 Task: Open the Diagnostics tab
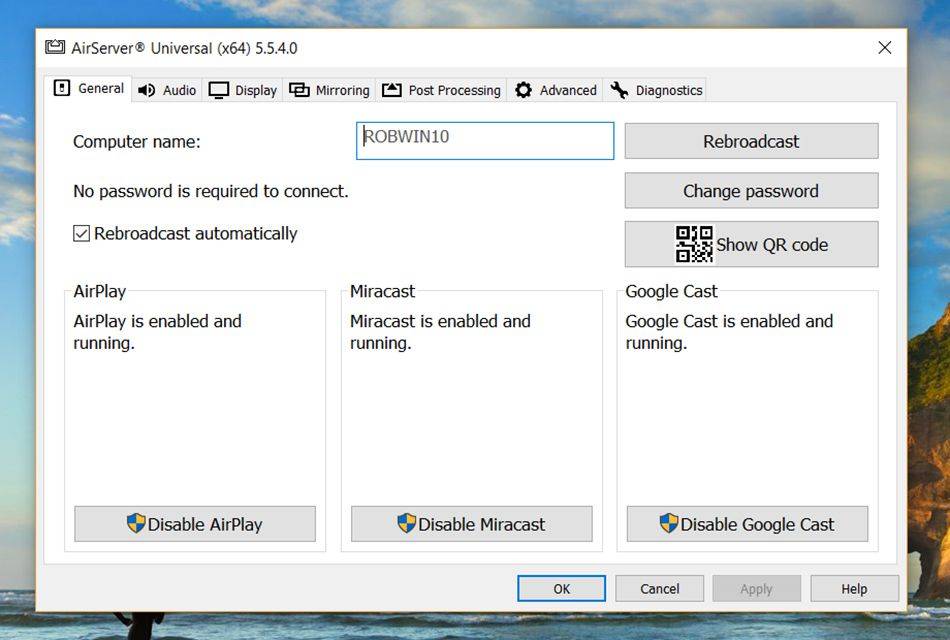pyautogui.click(x=656, y=90)
